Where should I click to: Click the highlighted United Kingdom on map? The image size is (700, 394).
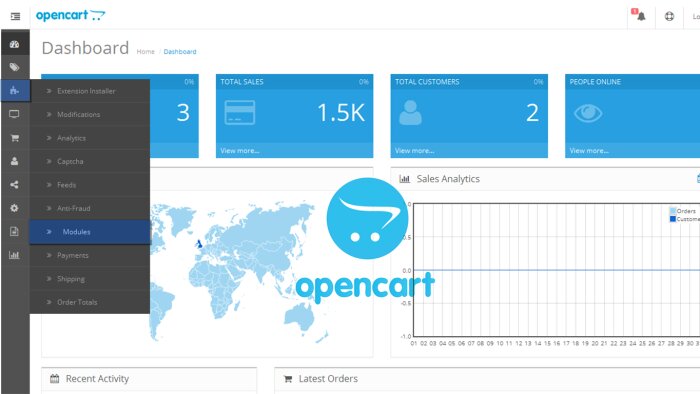click(200, 244)
